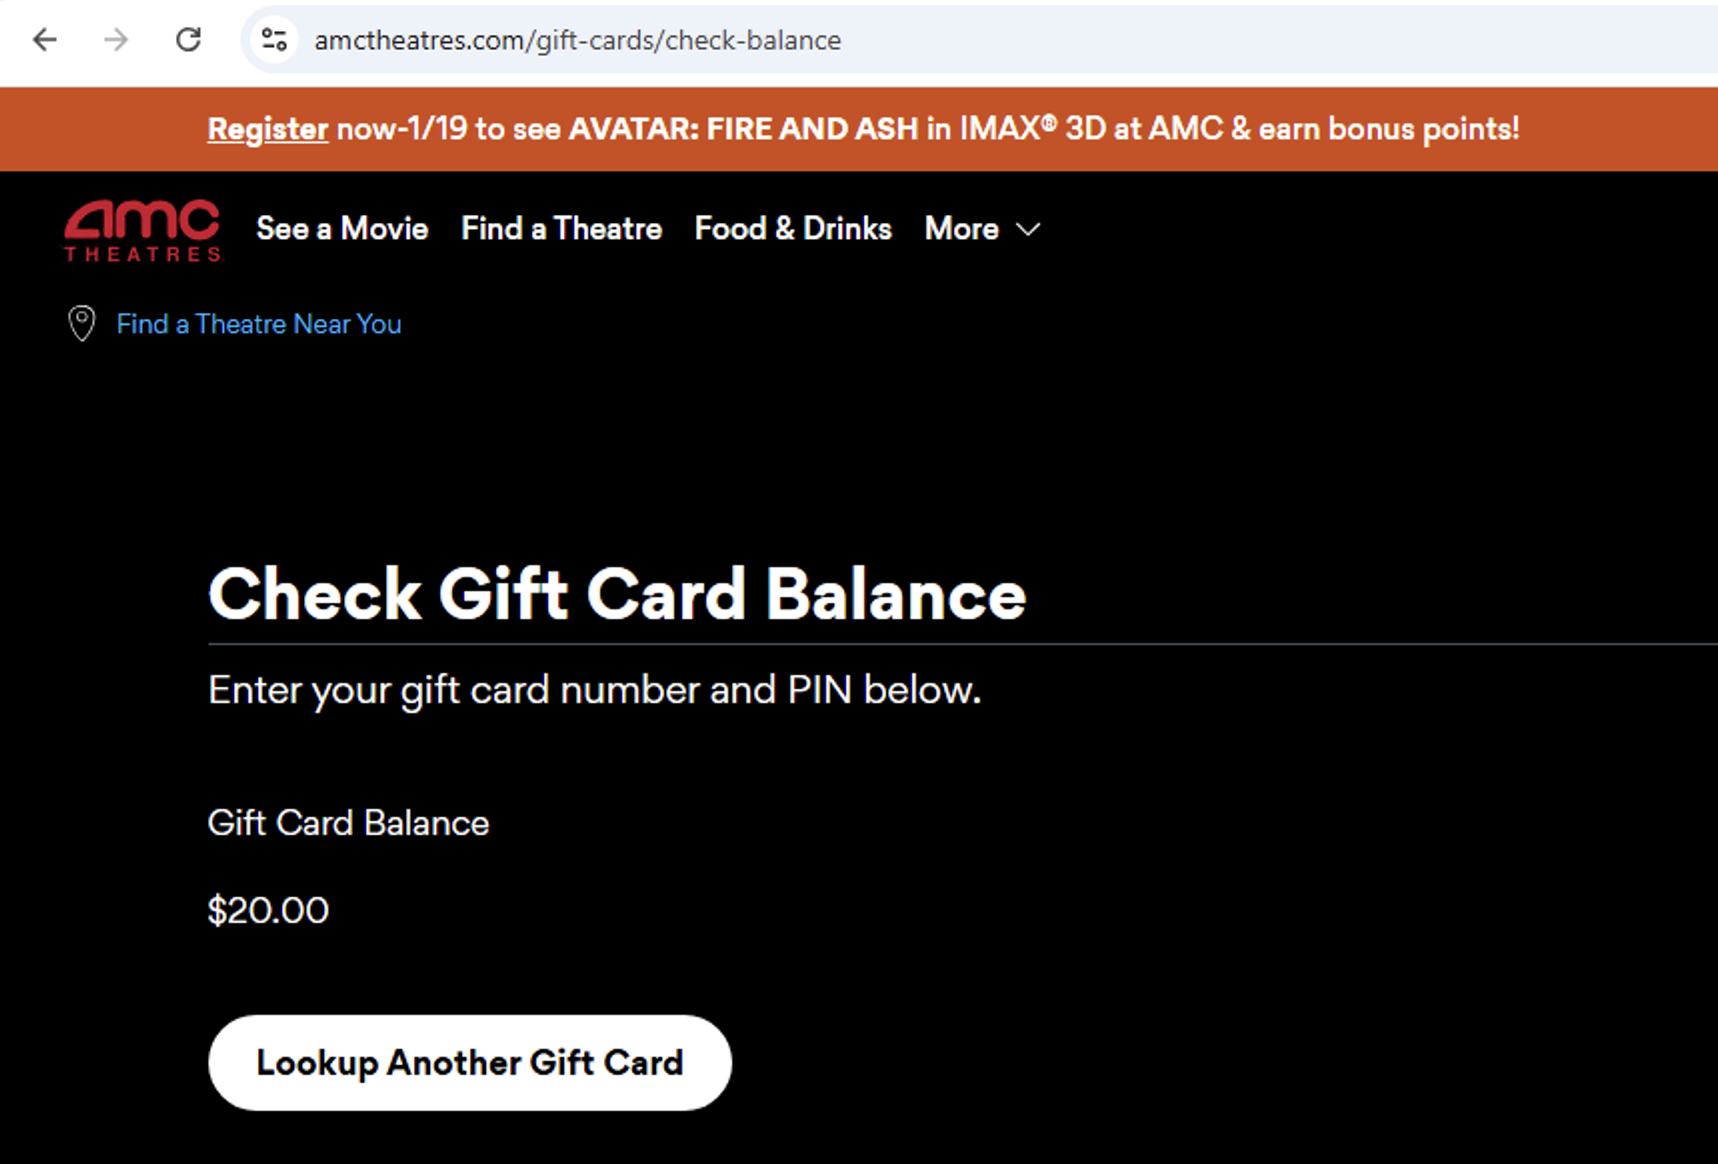This screenshot has width=1718, height=1164.
Task: Open the Find a Theatre nav item
Action: 561,229
